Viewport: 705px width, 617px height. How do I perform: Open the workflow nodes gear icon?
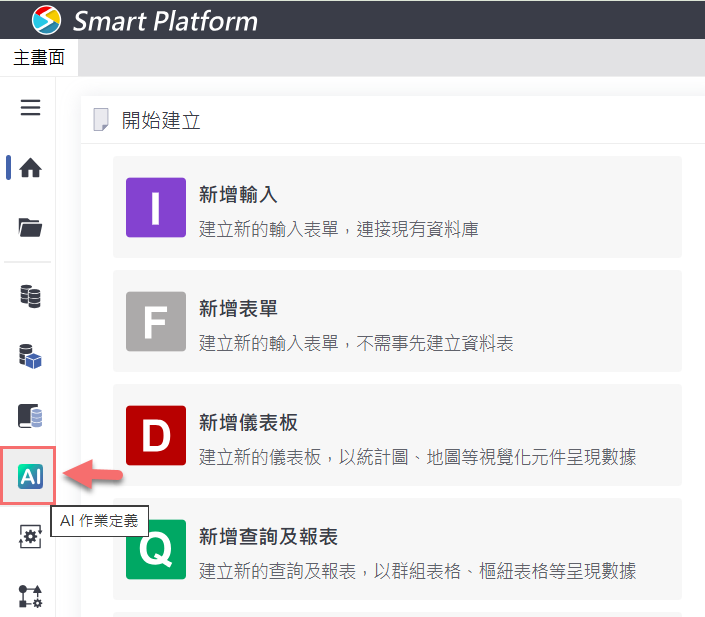click(30, 596)
